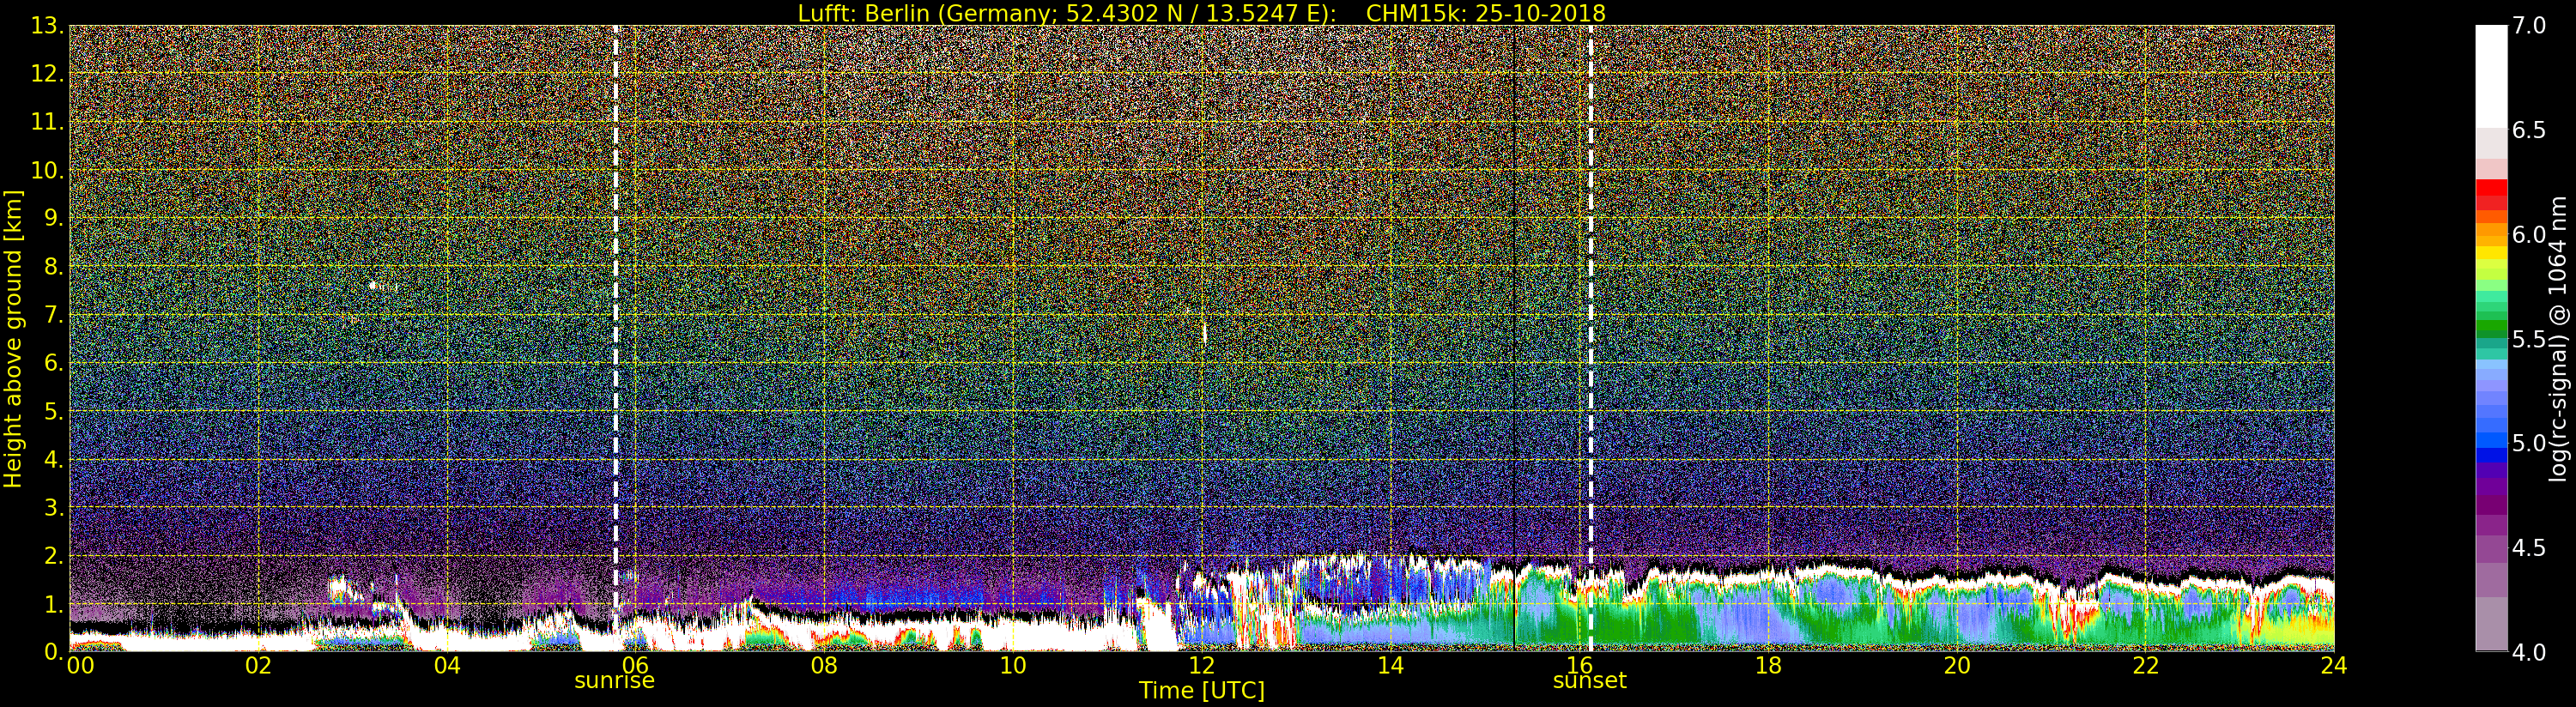Viewport: 2576px width, 707px height.
Task: Click the '22' time axis tick label
Action: 2146,665
